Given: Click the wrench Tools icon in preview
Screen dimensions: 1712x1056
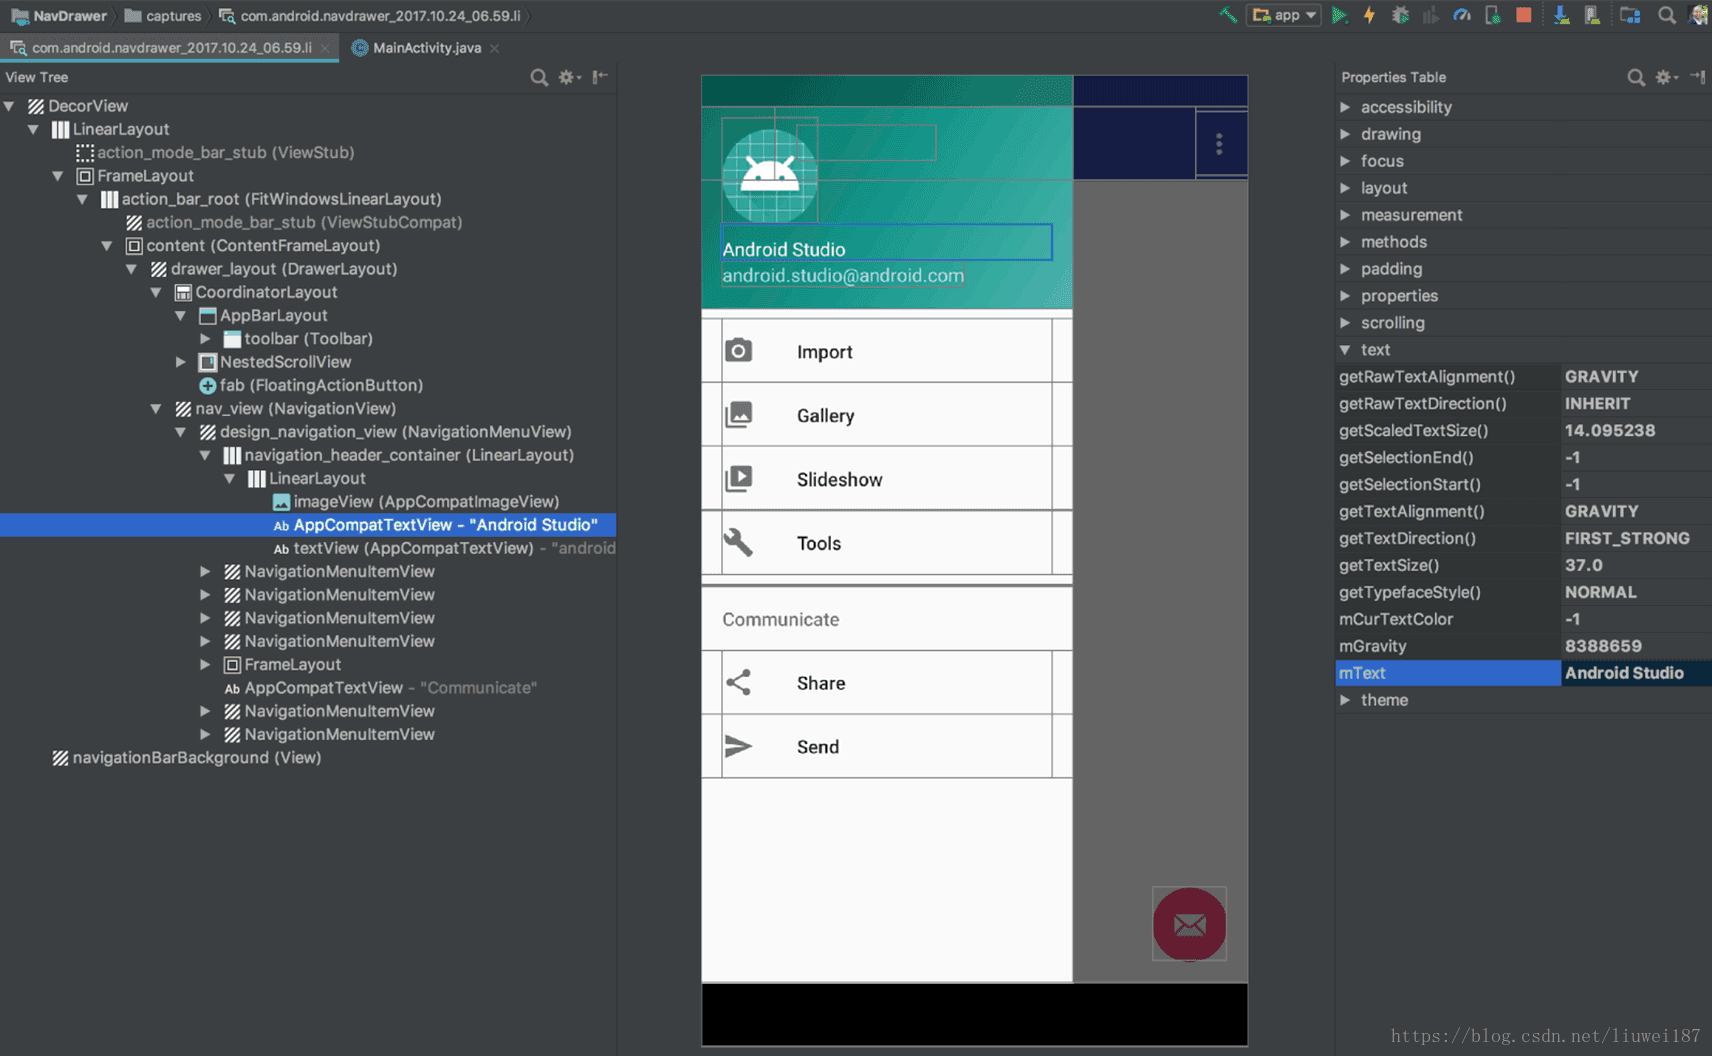Looking at the screenshot, I should pyautogui.click(x=738, y=542).
